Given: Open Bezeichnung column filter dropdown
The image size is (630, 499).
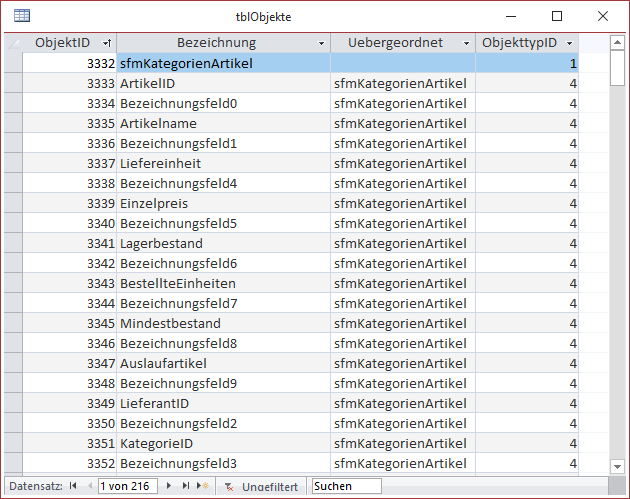Looking at the screenshot, I should [x=321, y=44].
